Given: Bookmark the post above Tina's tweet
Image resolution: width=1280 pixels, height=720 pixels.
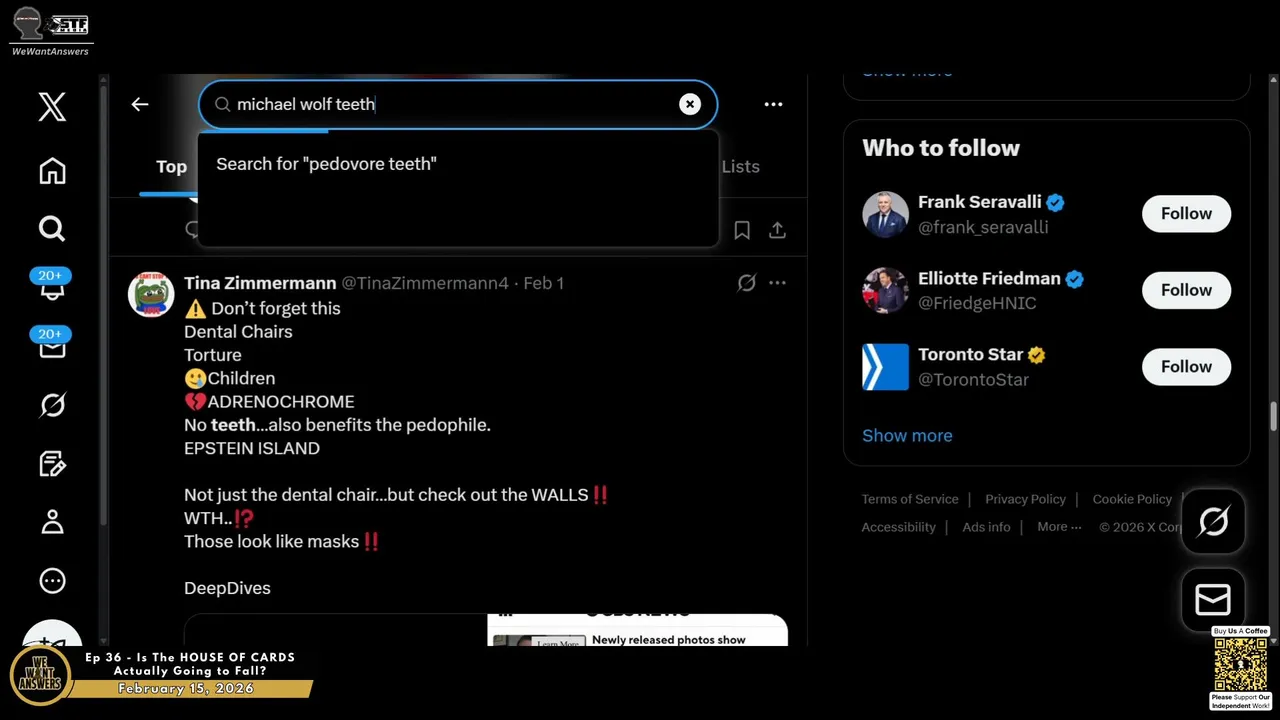Looking at the screenshot, I should click(742, 230).
